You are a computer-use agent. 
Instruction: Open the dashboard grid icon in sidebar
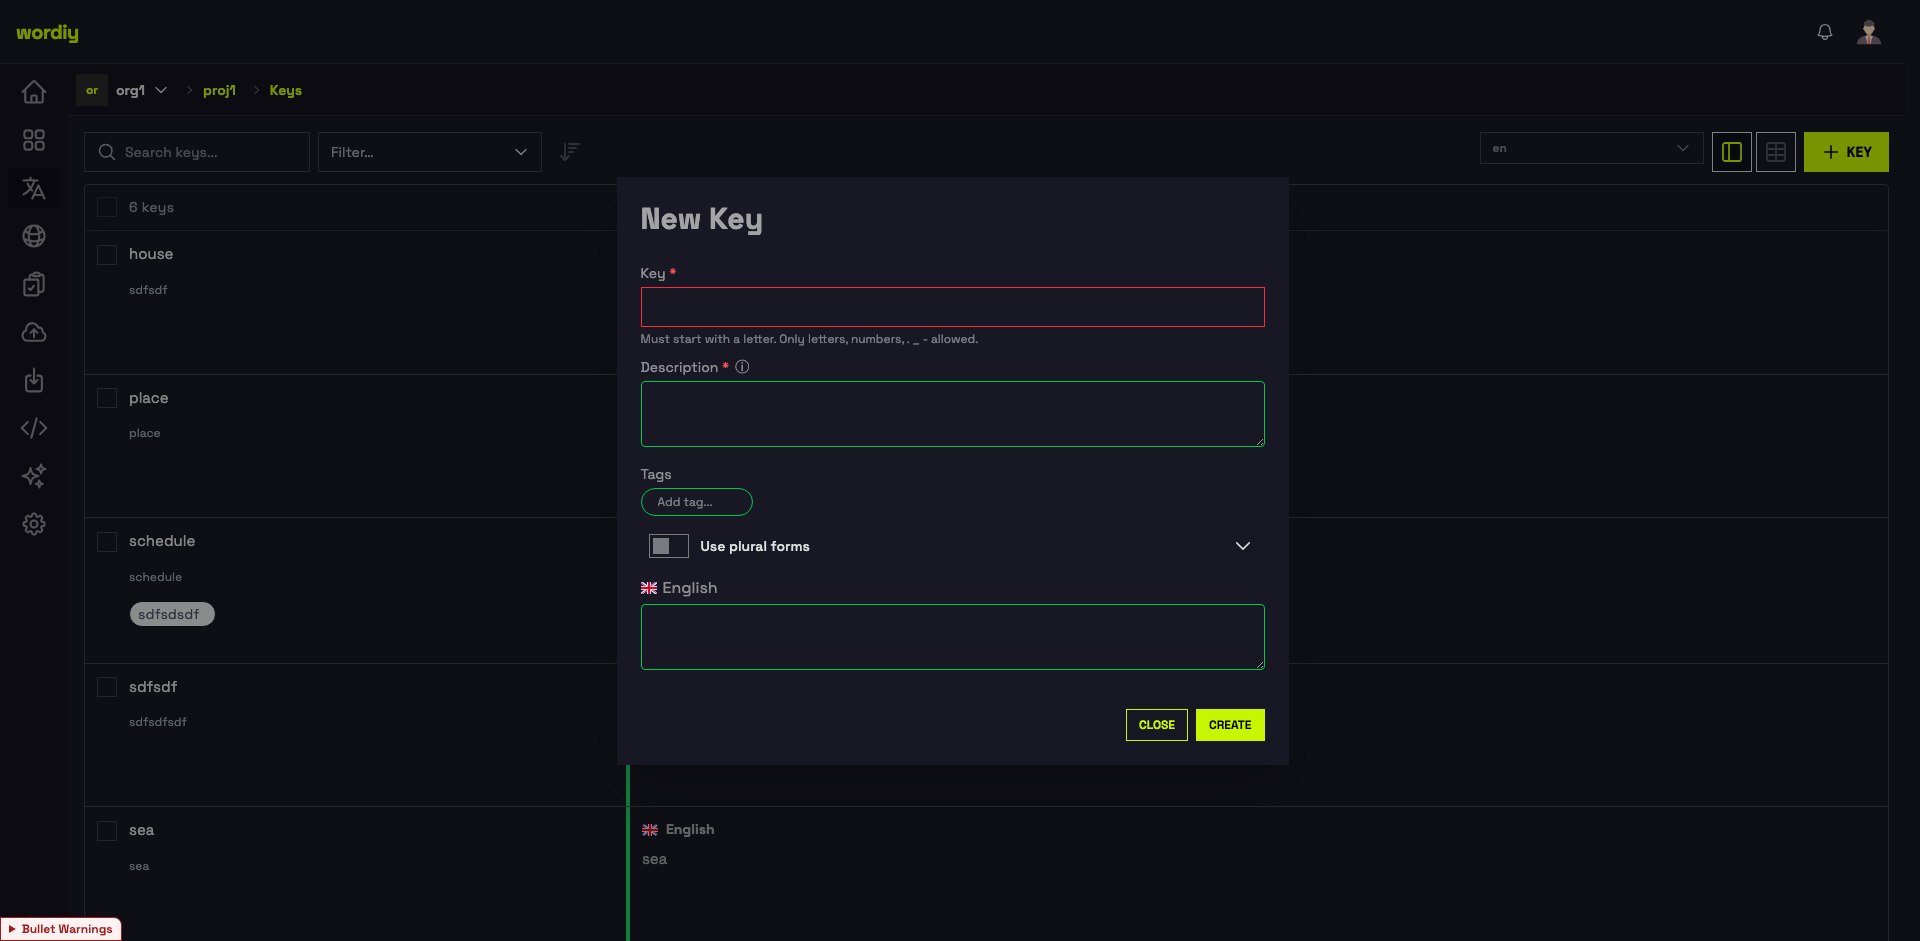tap(34, 140)
